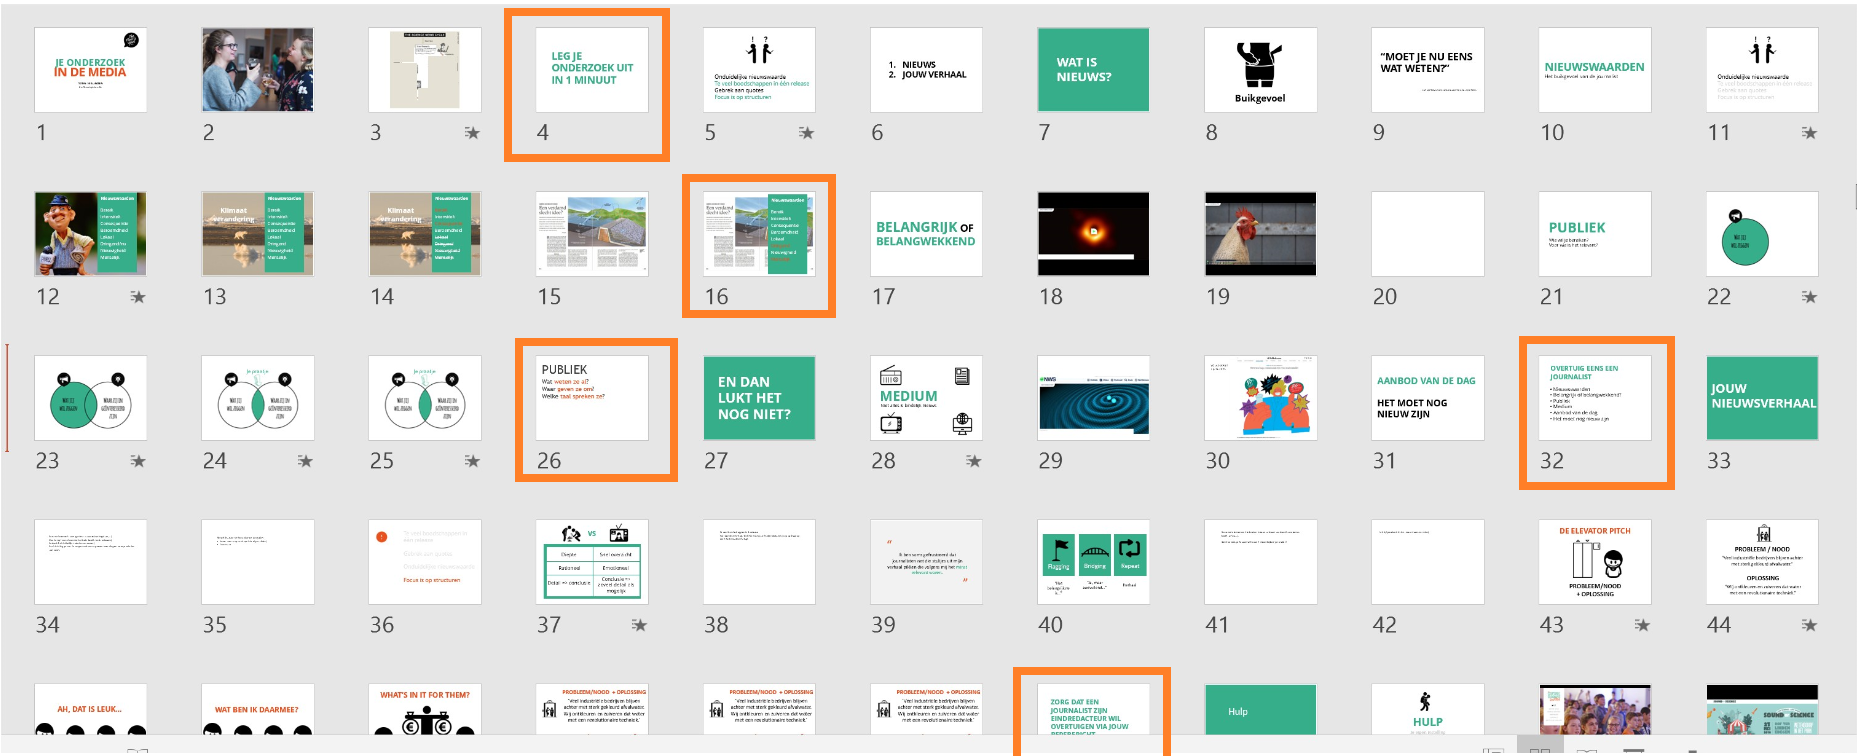
Task: Select slide with children audience photo
Action: coord(1594,710)
